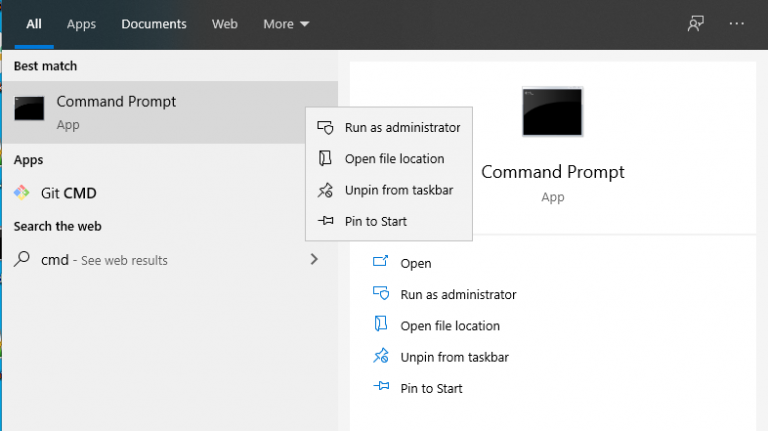The height and width of the screenshot is (431, 768).
Task: Click the Command Prompt icon in Best match
Action: click(x=29, y=111)
